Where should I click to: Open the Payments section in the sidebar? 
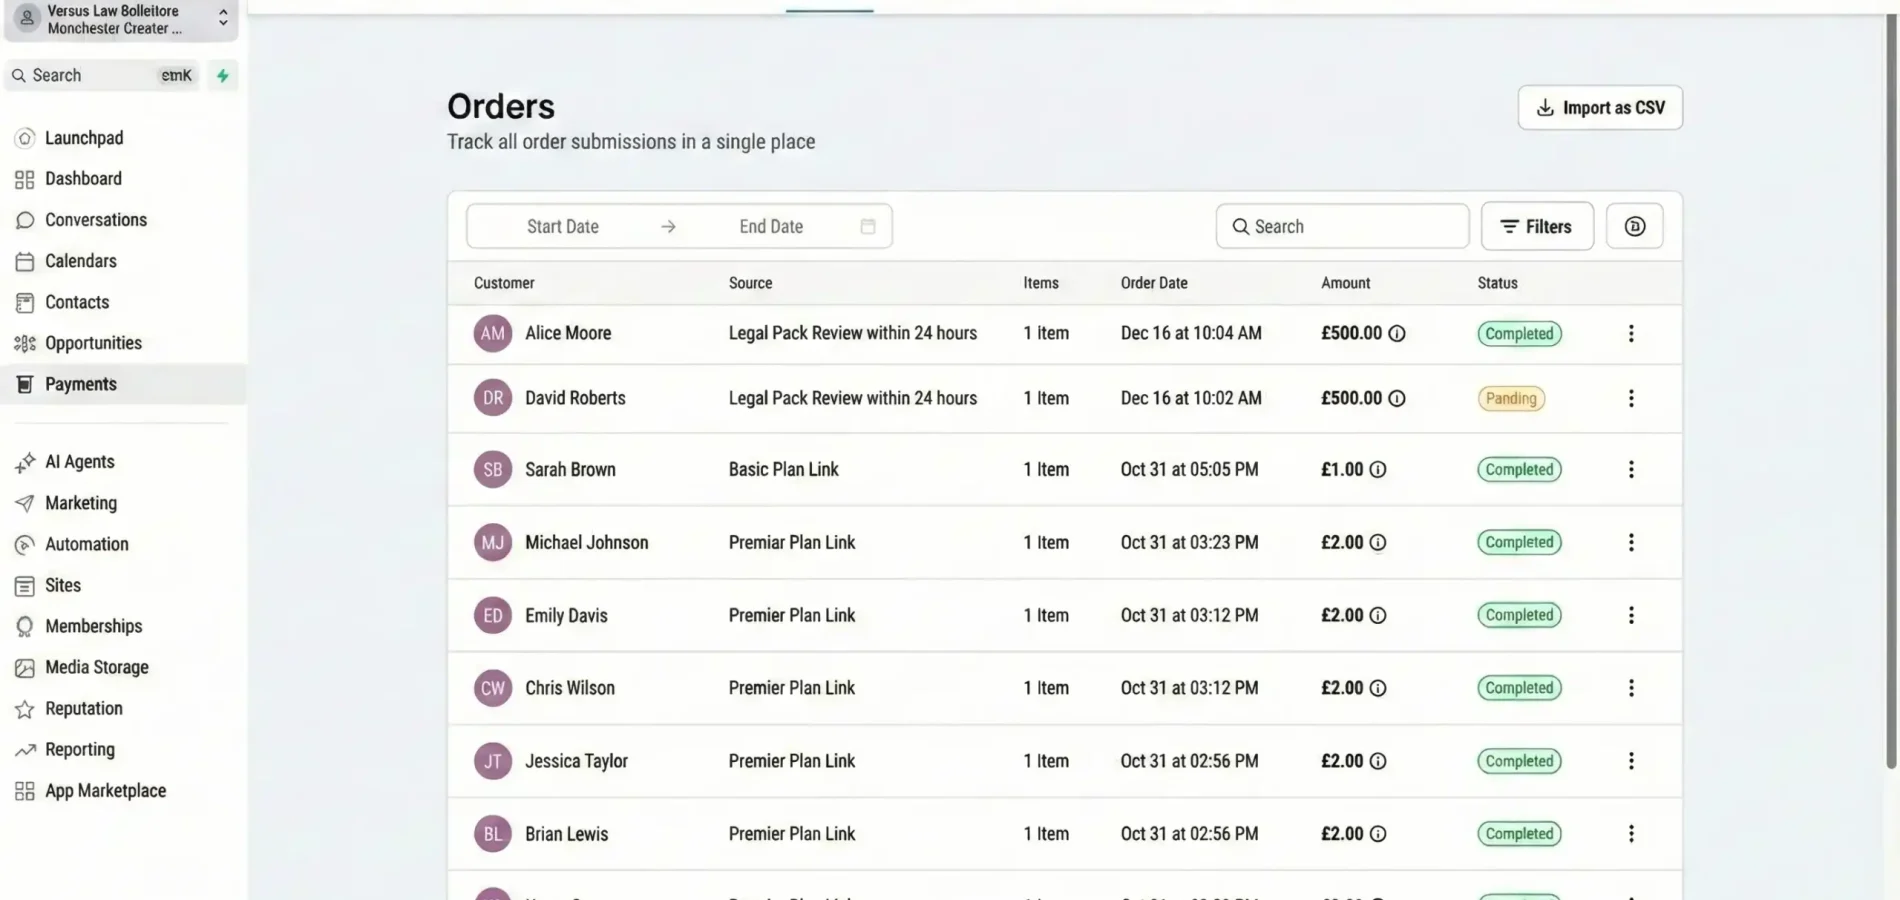click(x=80, y=383)
